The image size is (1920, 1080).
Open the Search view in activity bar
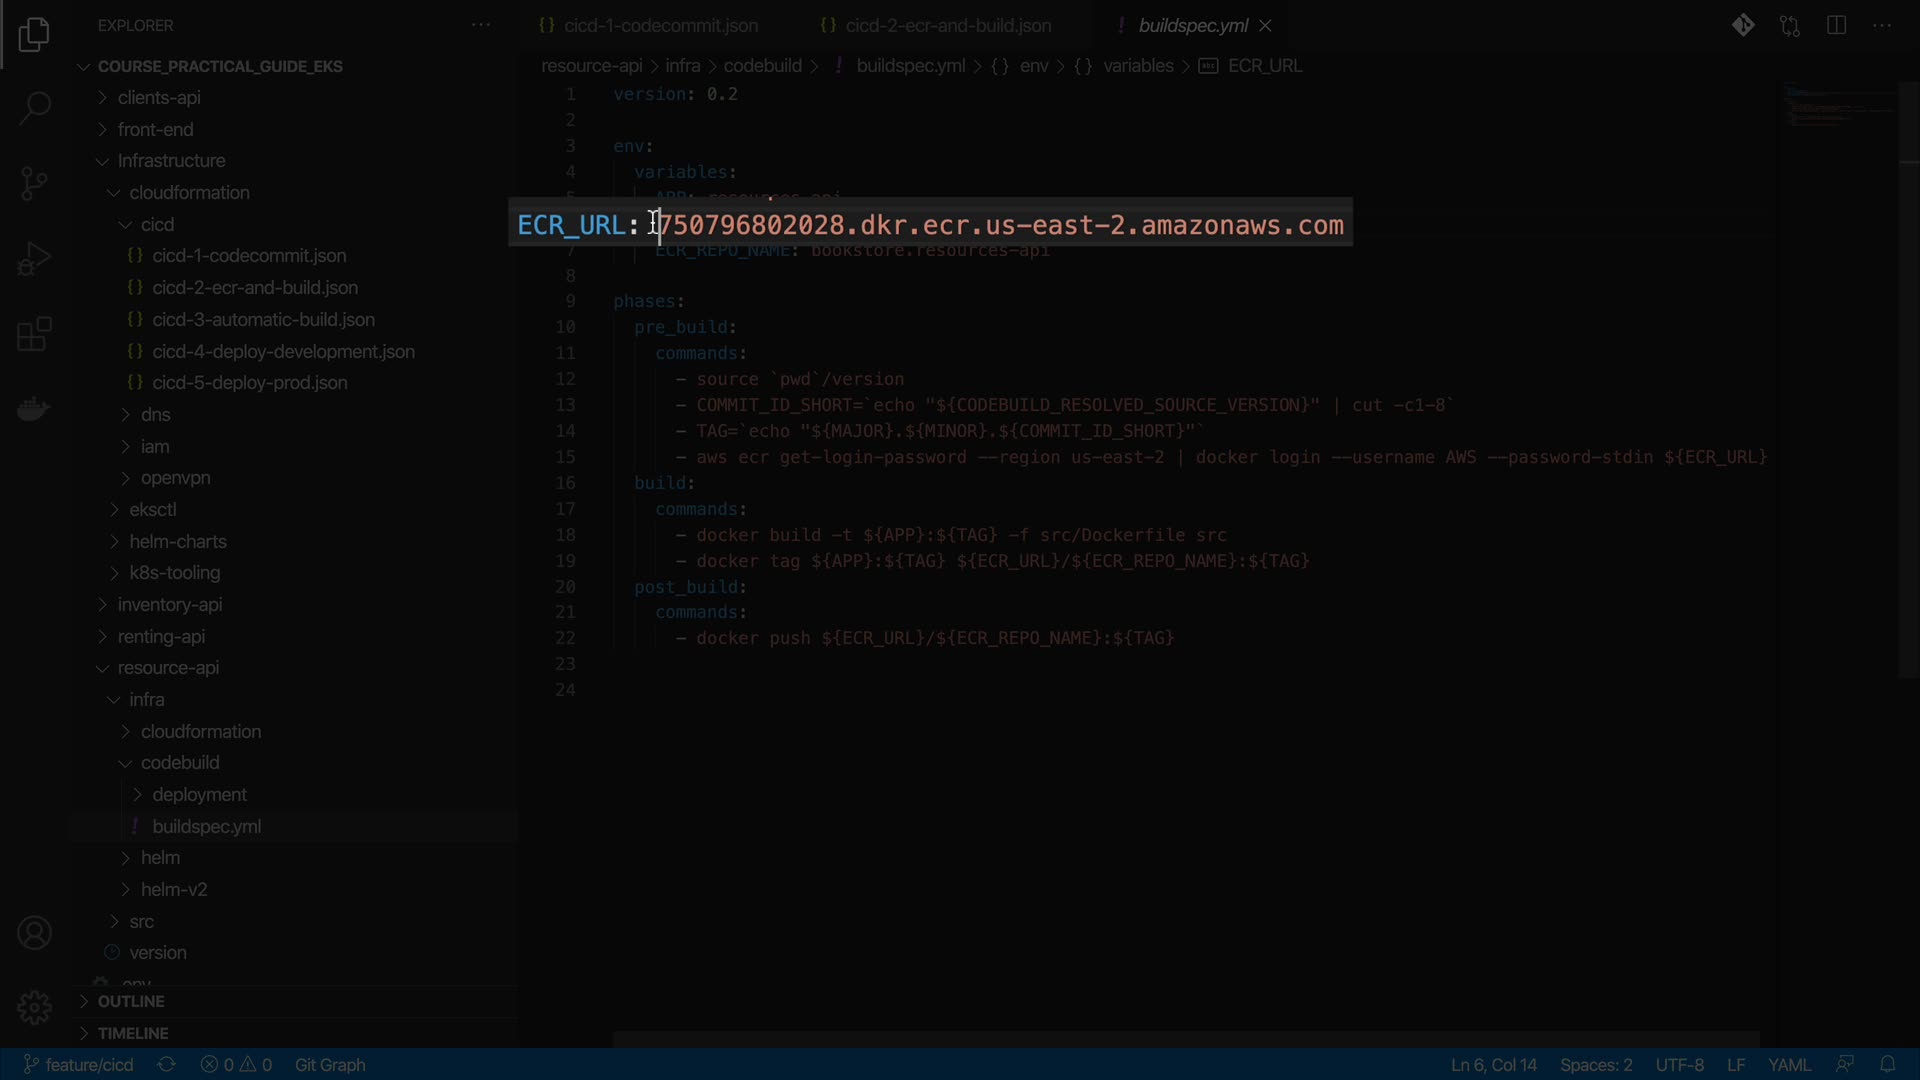coord(34,108)
